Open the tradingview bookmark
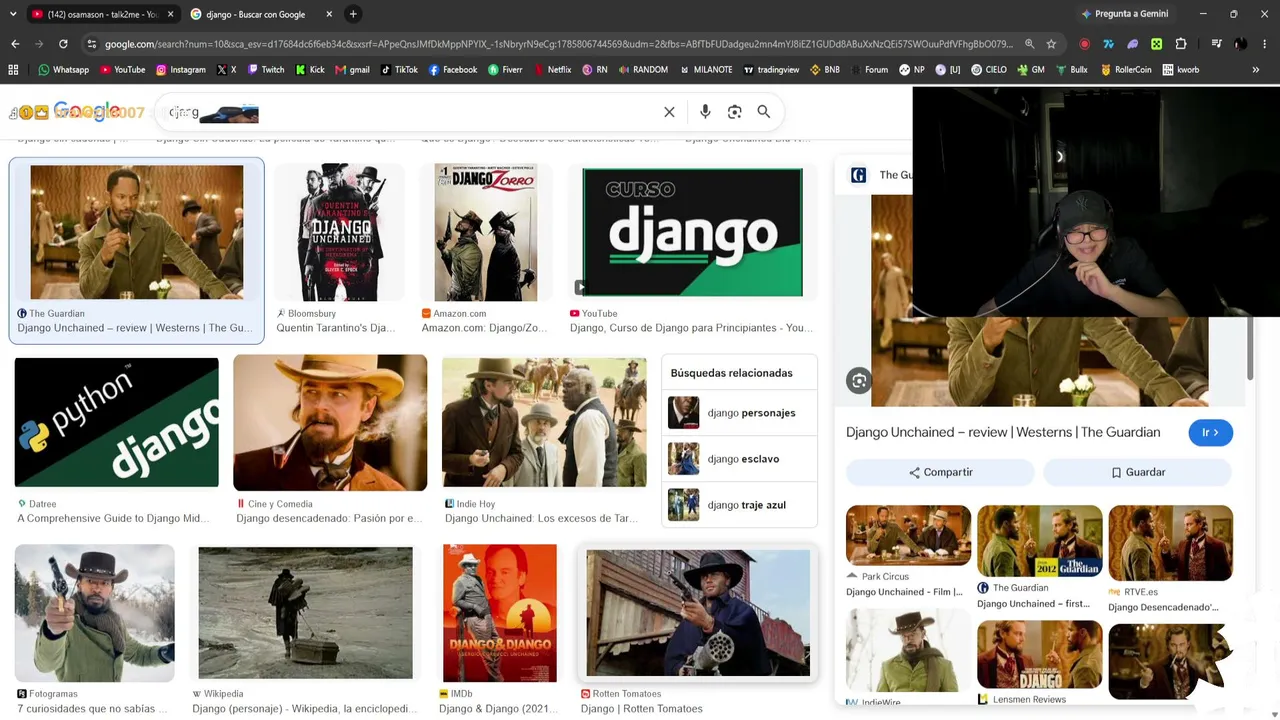Screen dimensions: 1280x720 pyautogui.click(x=771, y=70)
